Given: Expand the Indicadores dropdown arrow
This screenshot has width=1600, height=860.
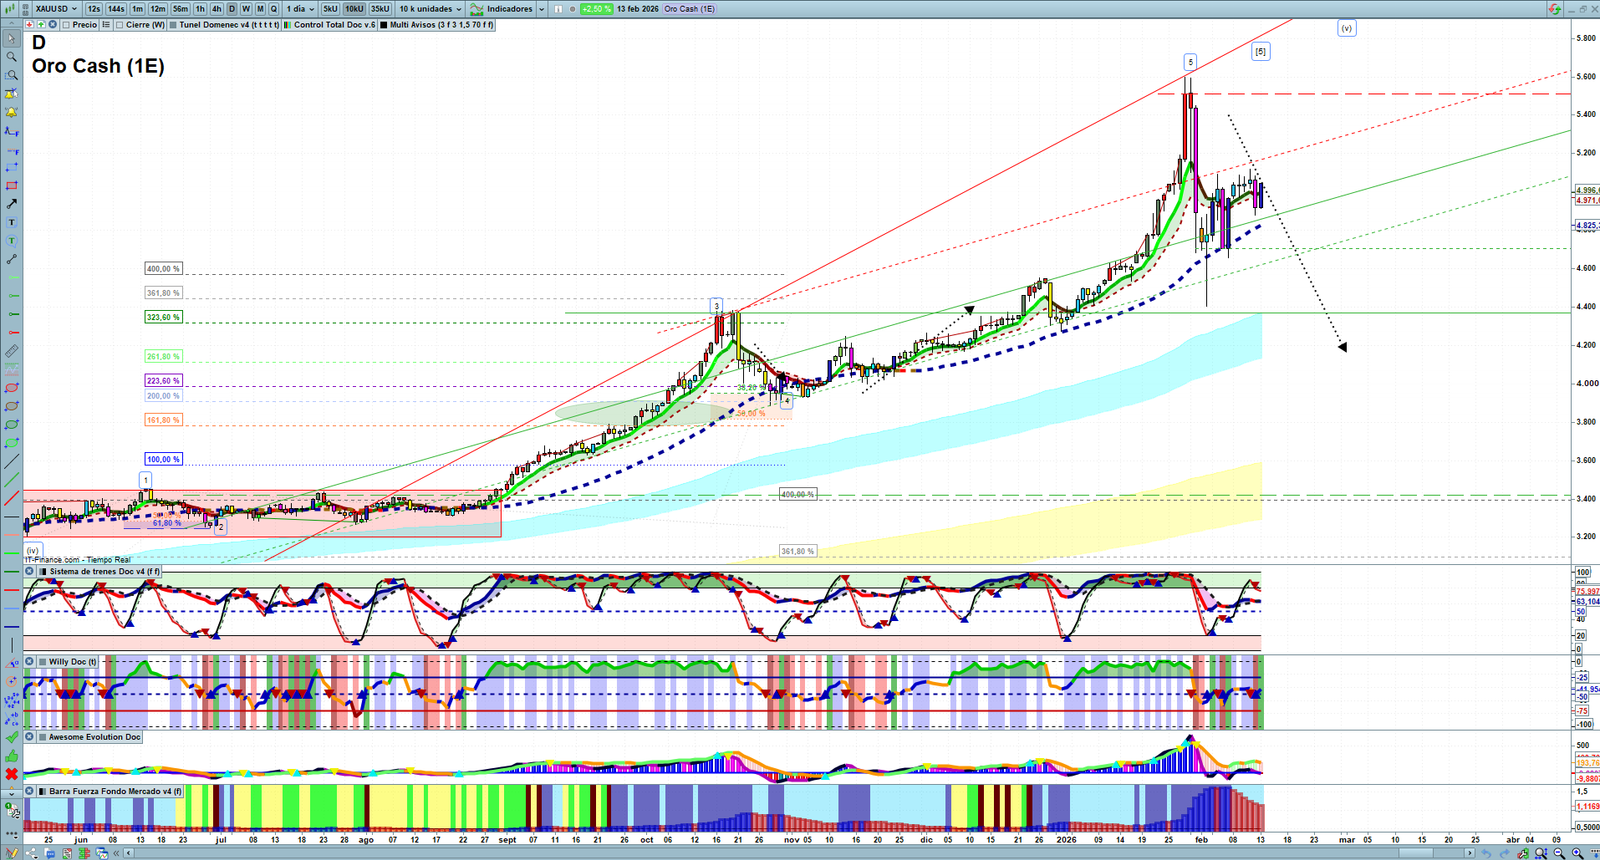Looking at the screenshot, I should point(541,9).
